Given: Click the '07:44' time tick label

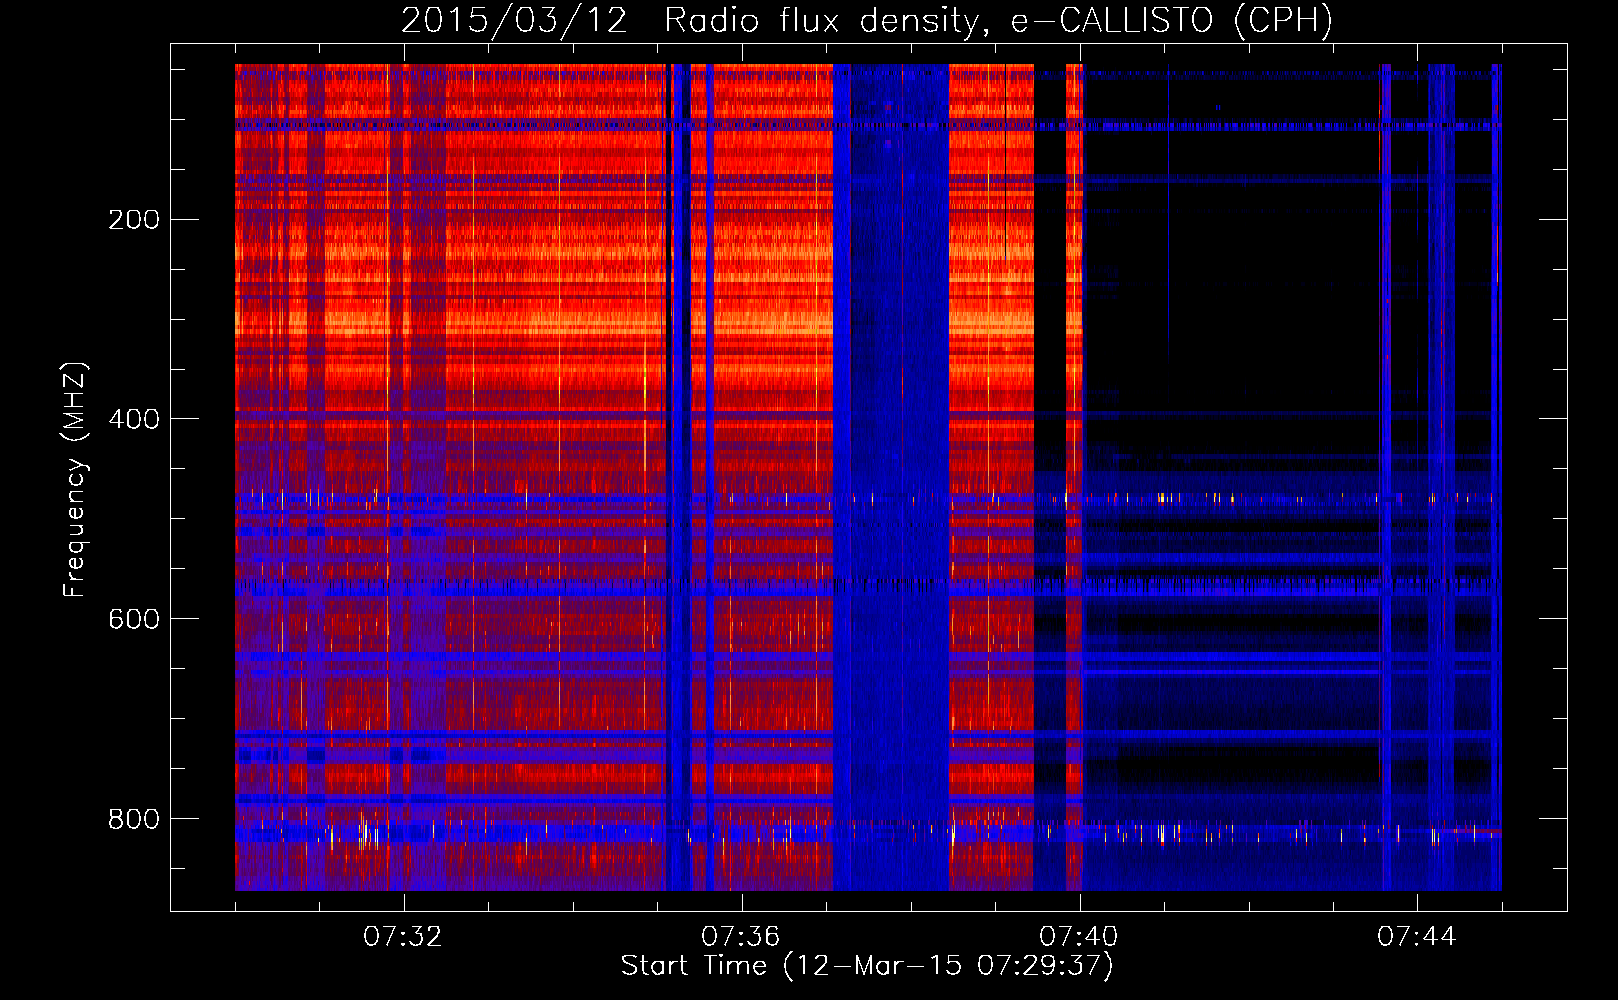Looking at the screenshot, I should pyautogui.click(x=1417, y=937).
